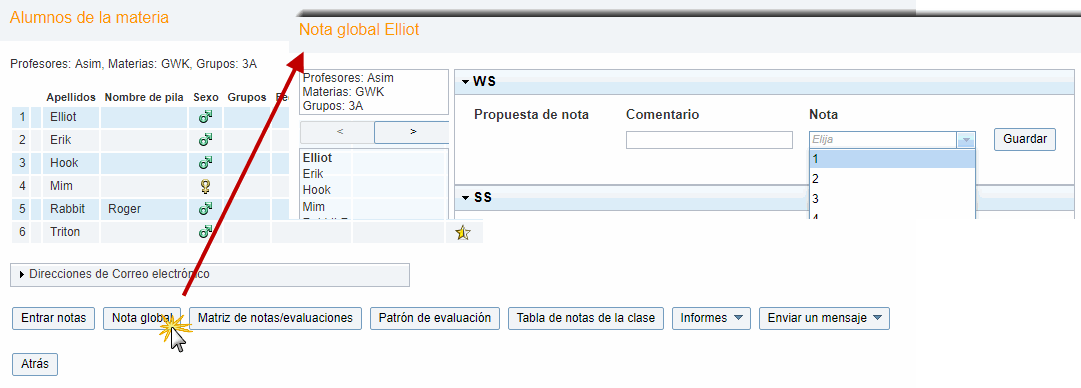The image size is (1081, 388).
Task: Click Guardar to save the grade
Action: click(1024, 139)
